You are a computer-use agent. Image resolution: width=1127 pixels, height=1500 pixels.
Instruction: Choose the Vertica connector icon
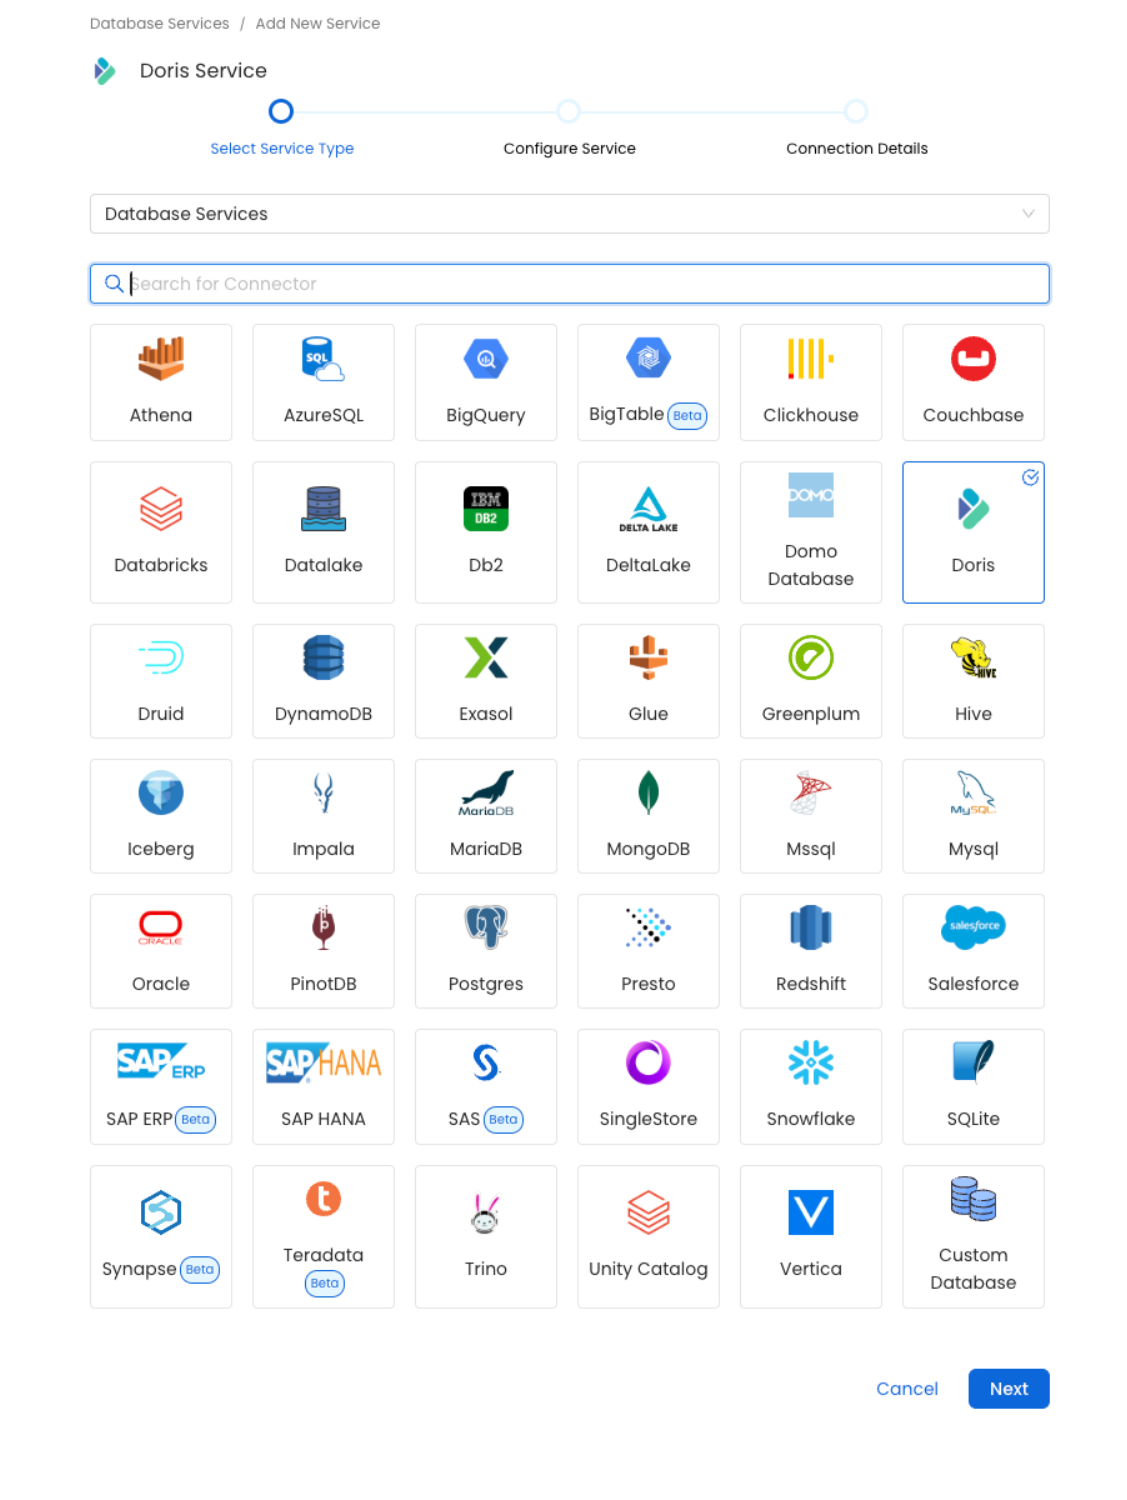point(810,1212)
